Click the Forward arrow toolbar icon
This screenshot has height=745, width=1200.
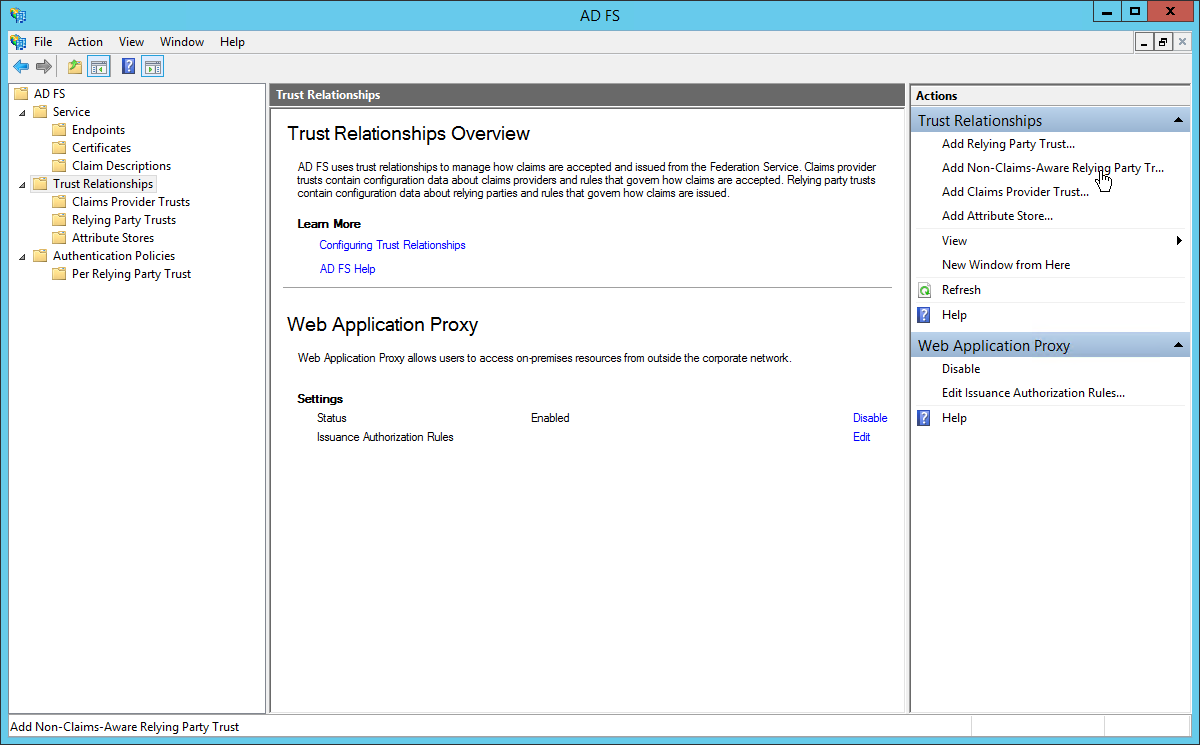[43, 67]
